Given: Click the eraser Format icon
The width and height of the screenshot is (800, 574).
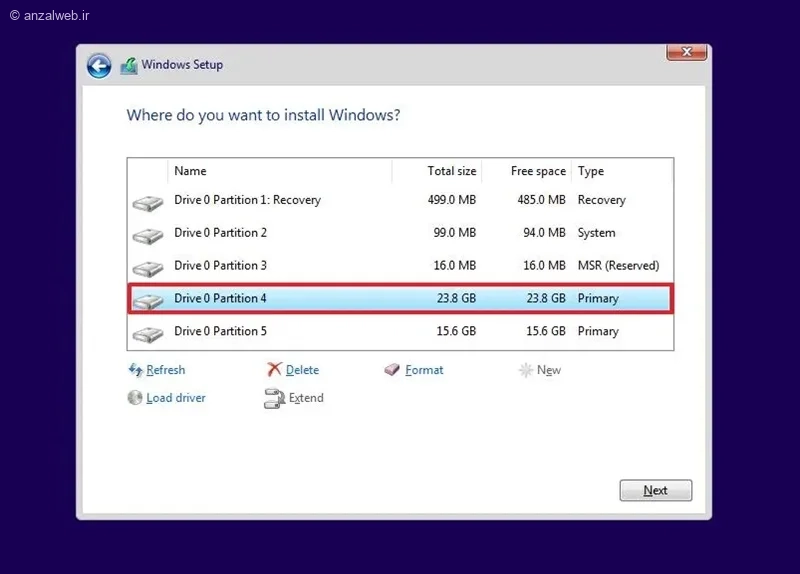Looking at the screenshot, I should click(x=392, y=369).
